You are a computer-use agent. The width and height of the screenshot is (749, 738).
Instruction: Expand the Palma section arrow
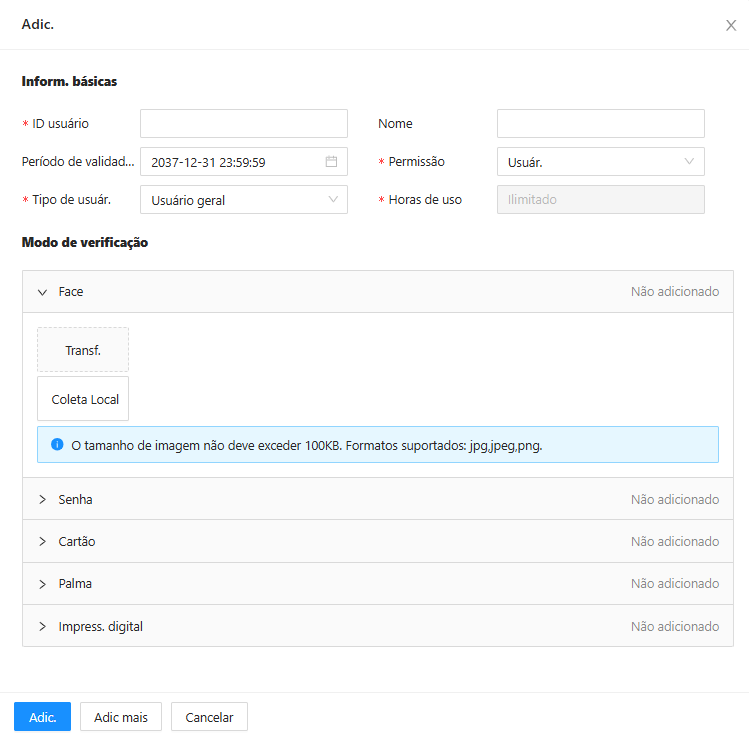[x=43, y=584]
